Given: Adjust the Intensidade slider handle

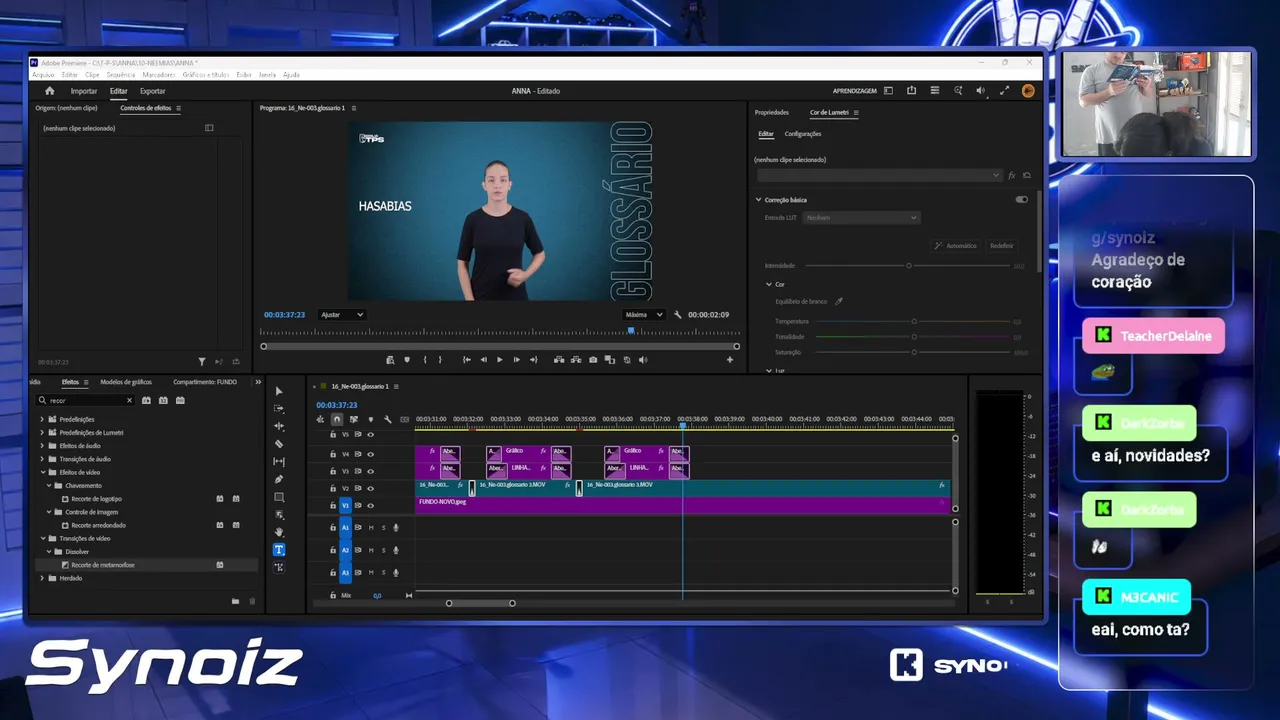Looking at the screenshot, I should pos(909,265).
